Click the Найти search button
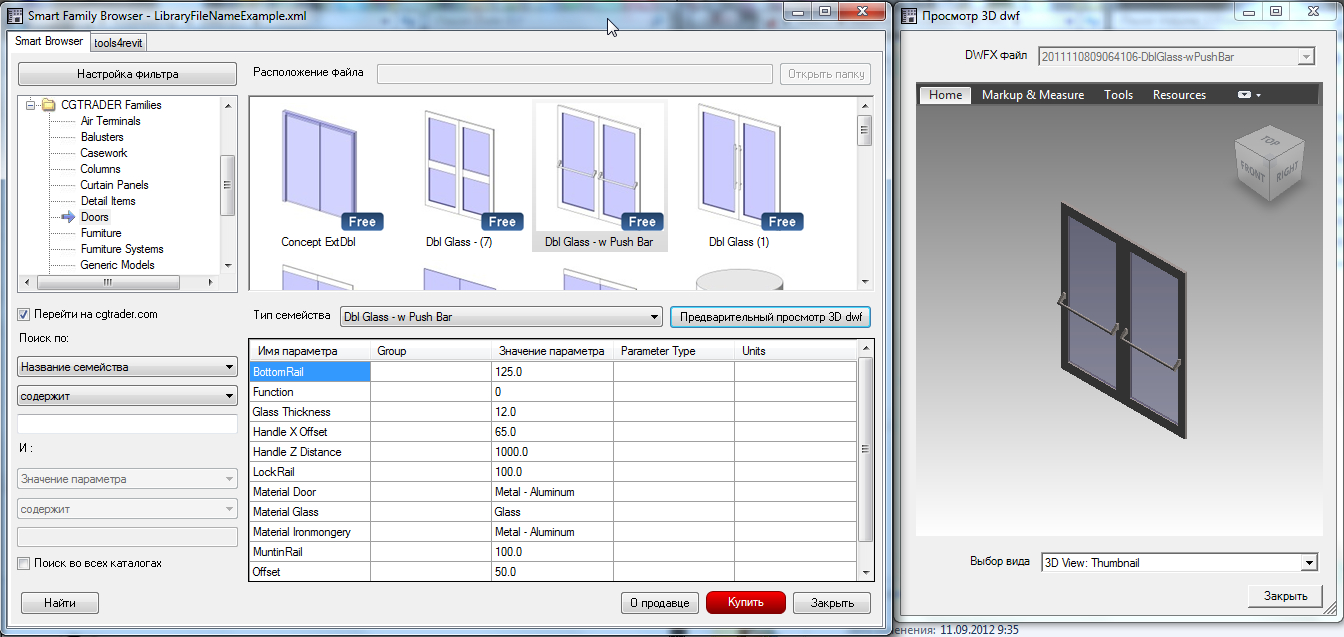The width and height of the screenshot is (1344, 637). pos(60,603)
